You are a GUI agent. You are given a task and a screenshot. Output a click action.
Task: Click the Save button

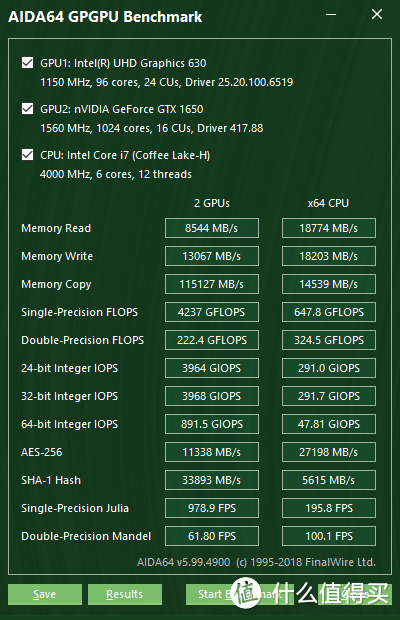(45, 594)
